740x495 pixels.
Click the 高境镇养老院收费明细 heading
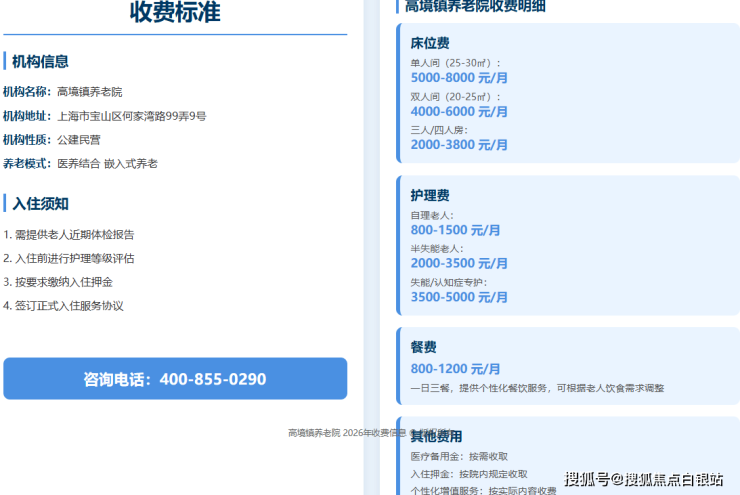click(475, 6)
